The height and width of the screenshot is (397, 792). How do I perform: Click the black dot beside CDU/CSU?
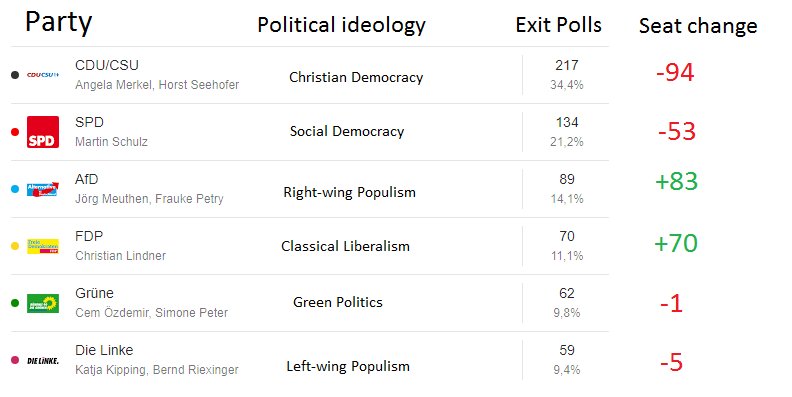[x=15, y=75]
